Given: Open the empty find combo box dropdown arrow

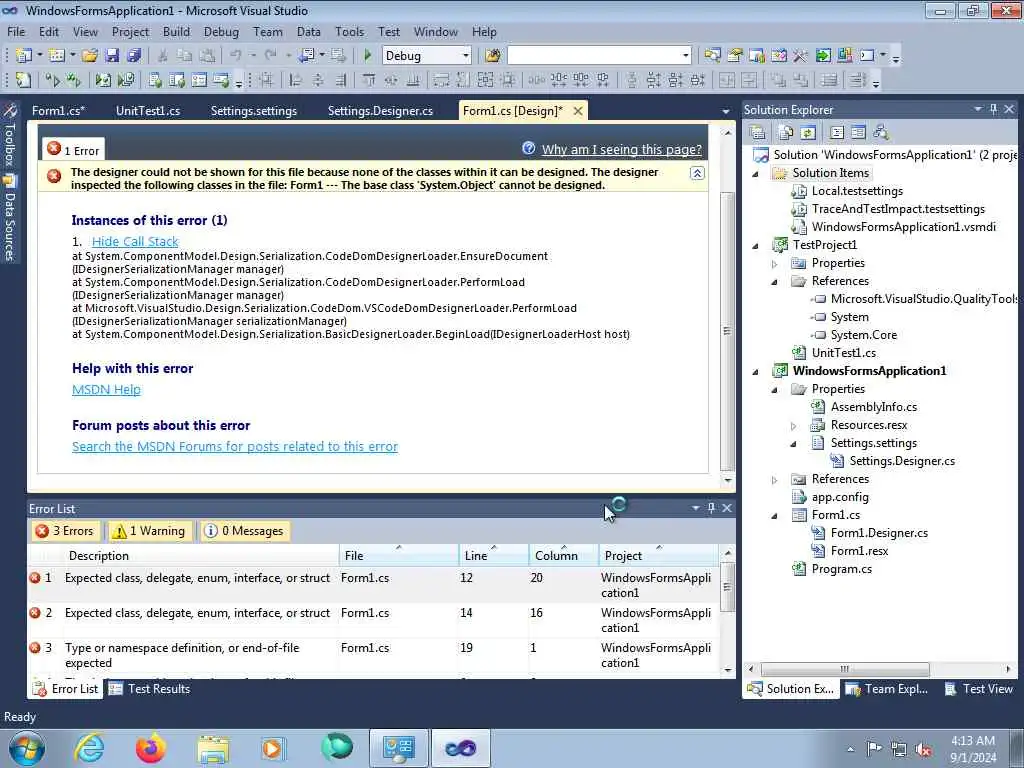Looking at the screenshot, I should [x=685, y=56].
